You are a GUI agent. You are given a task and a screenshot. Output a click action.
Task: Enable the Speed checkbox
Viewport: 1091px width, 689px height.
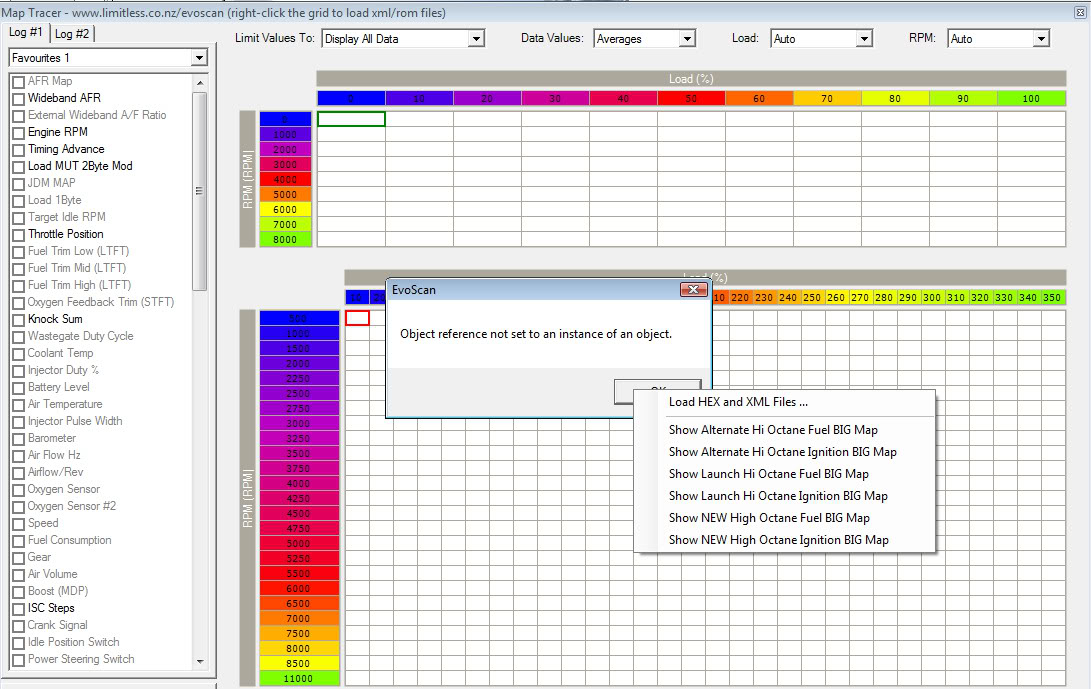19,524
